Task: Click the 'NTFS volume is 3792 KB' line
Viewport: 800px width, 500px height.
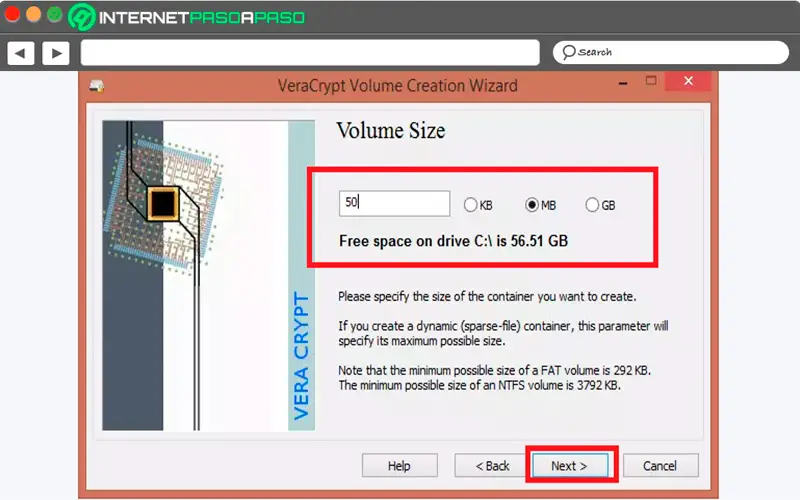Action: [480, 385]
